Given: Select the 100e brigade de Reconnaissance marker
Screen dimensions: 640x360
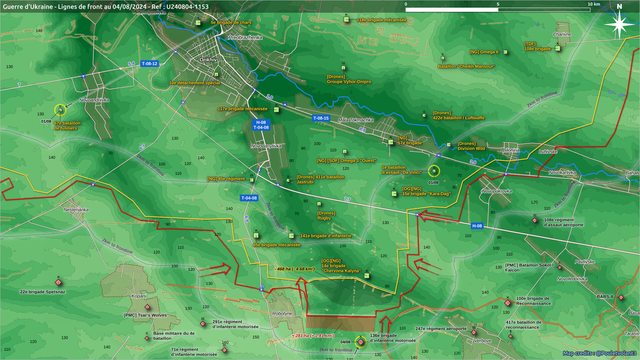Looking at the screenshot, I should point(508,303).
